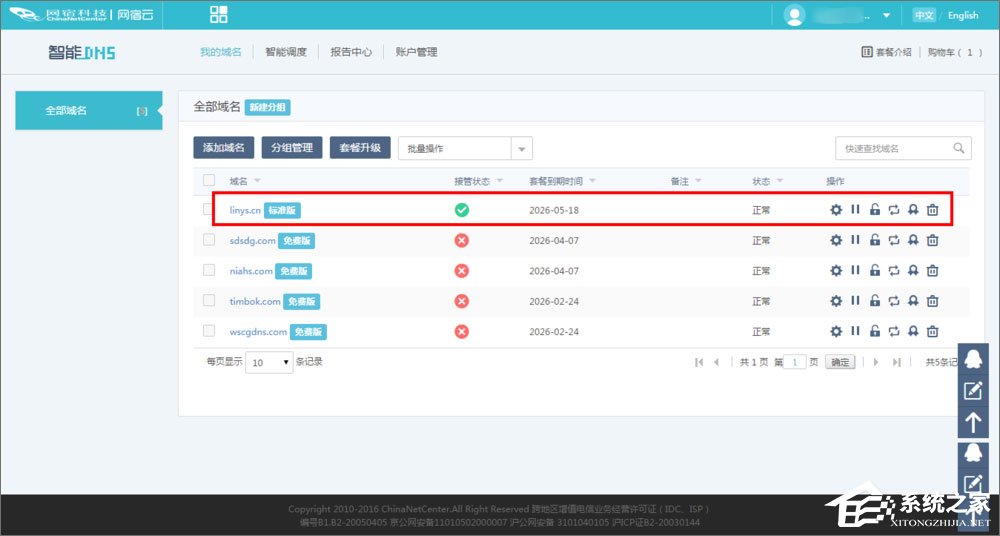This screenshot has height=536, width=1000.
Task: Open settings gear for niahs.com
Action: point(836,271)
